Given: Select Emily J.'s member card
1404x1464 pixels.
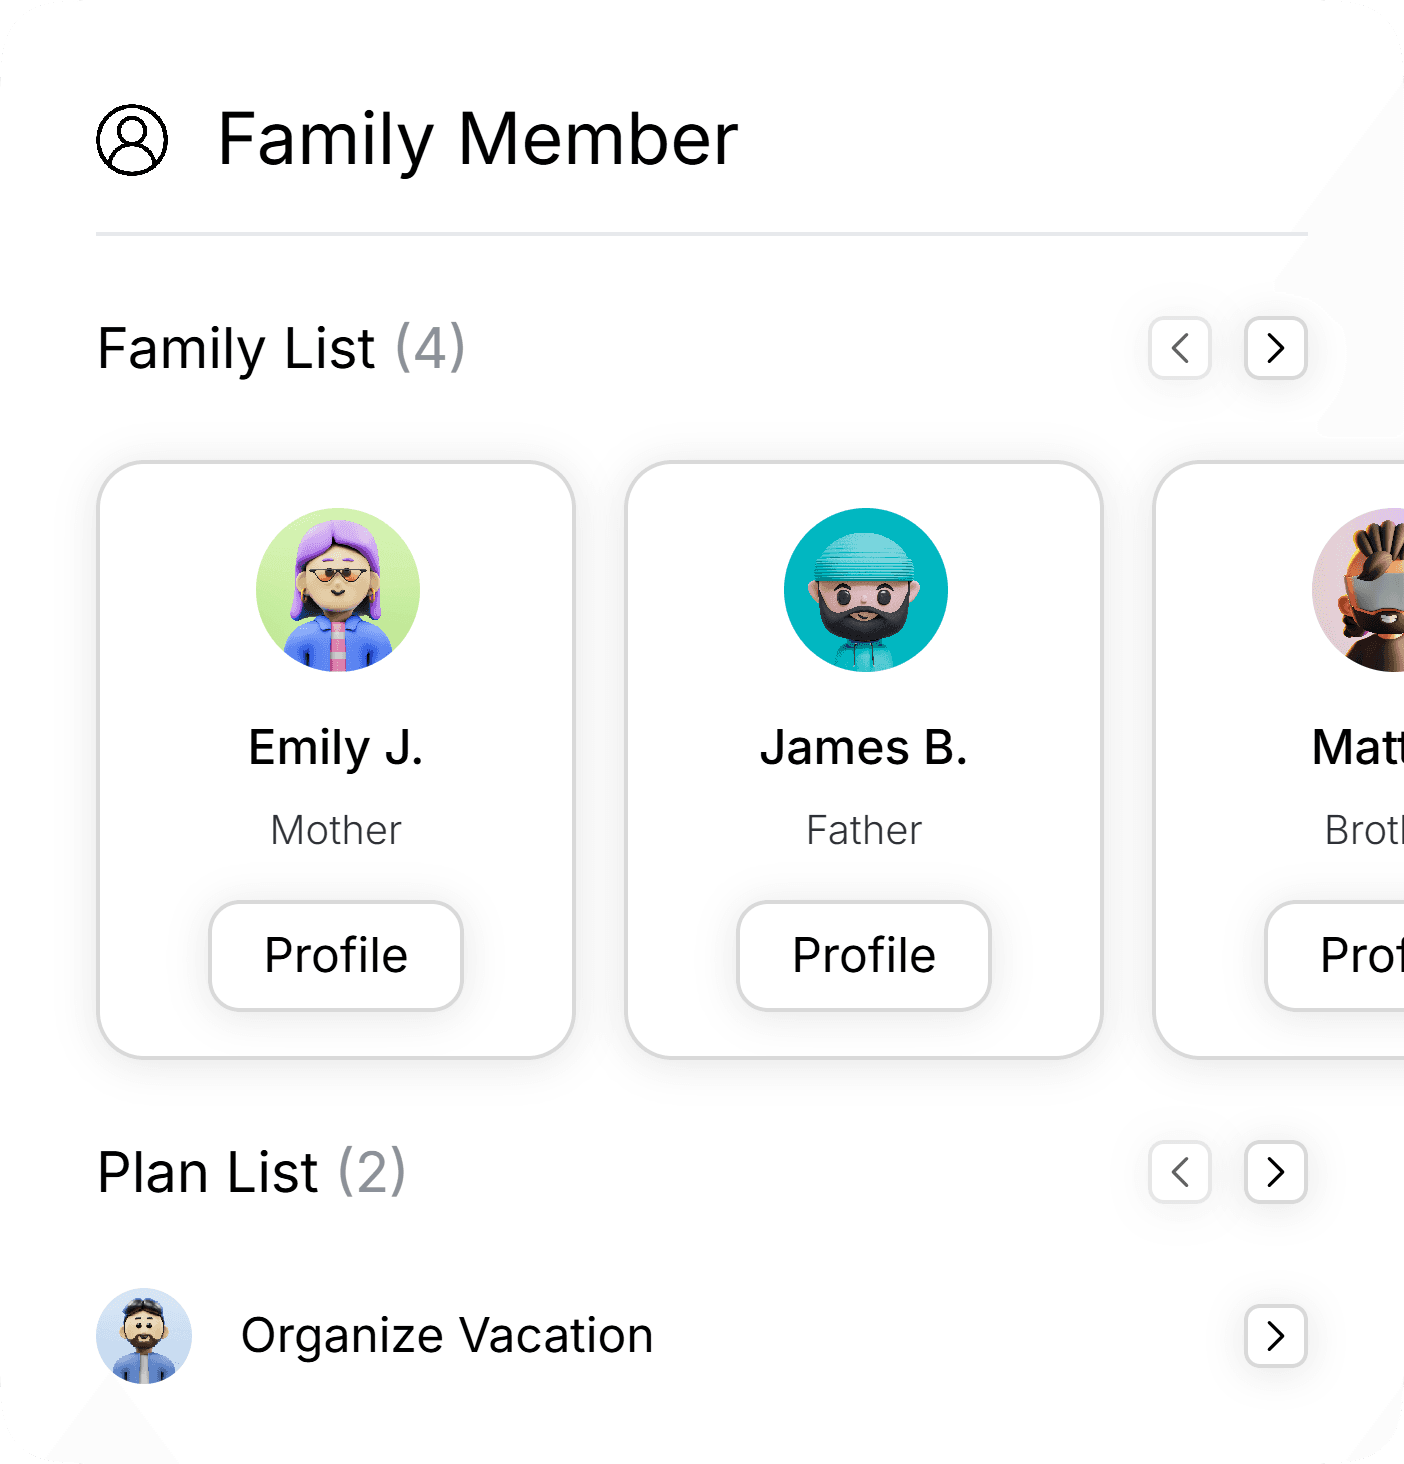Looking at the screenshot, I should [x=336, y=758].
